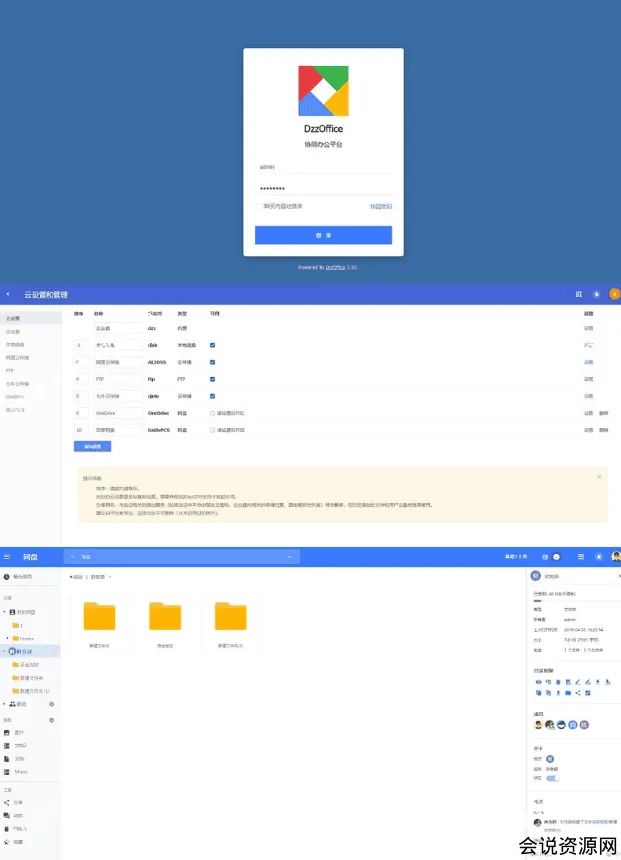Click the orange user avatar in cloud settings header

614,295
